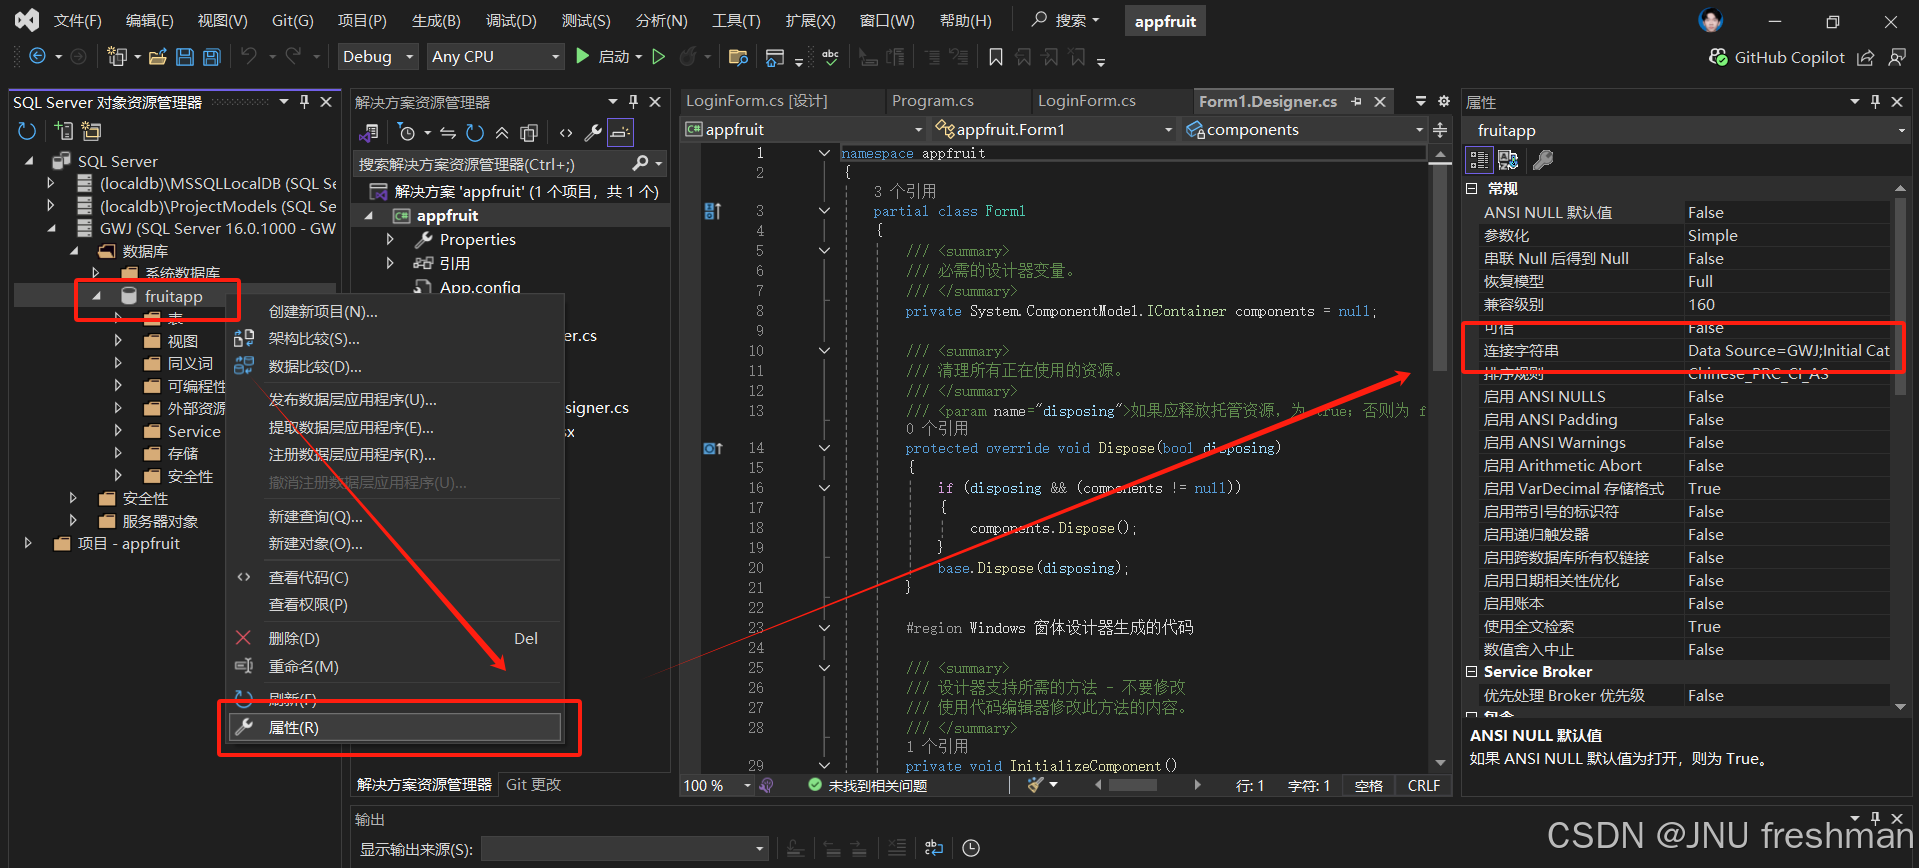Click the search box in the title bar
The width and height of the screenshot is (1919, 868).
pyautogui.click(x=1066, y=20)
